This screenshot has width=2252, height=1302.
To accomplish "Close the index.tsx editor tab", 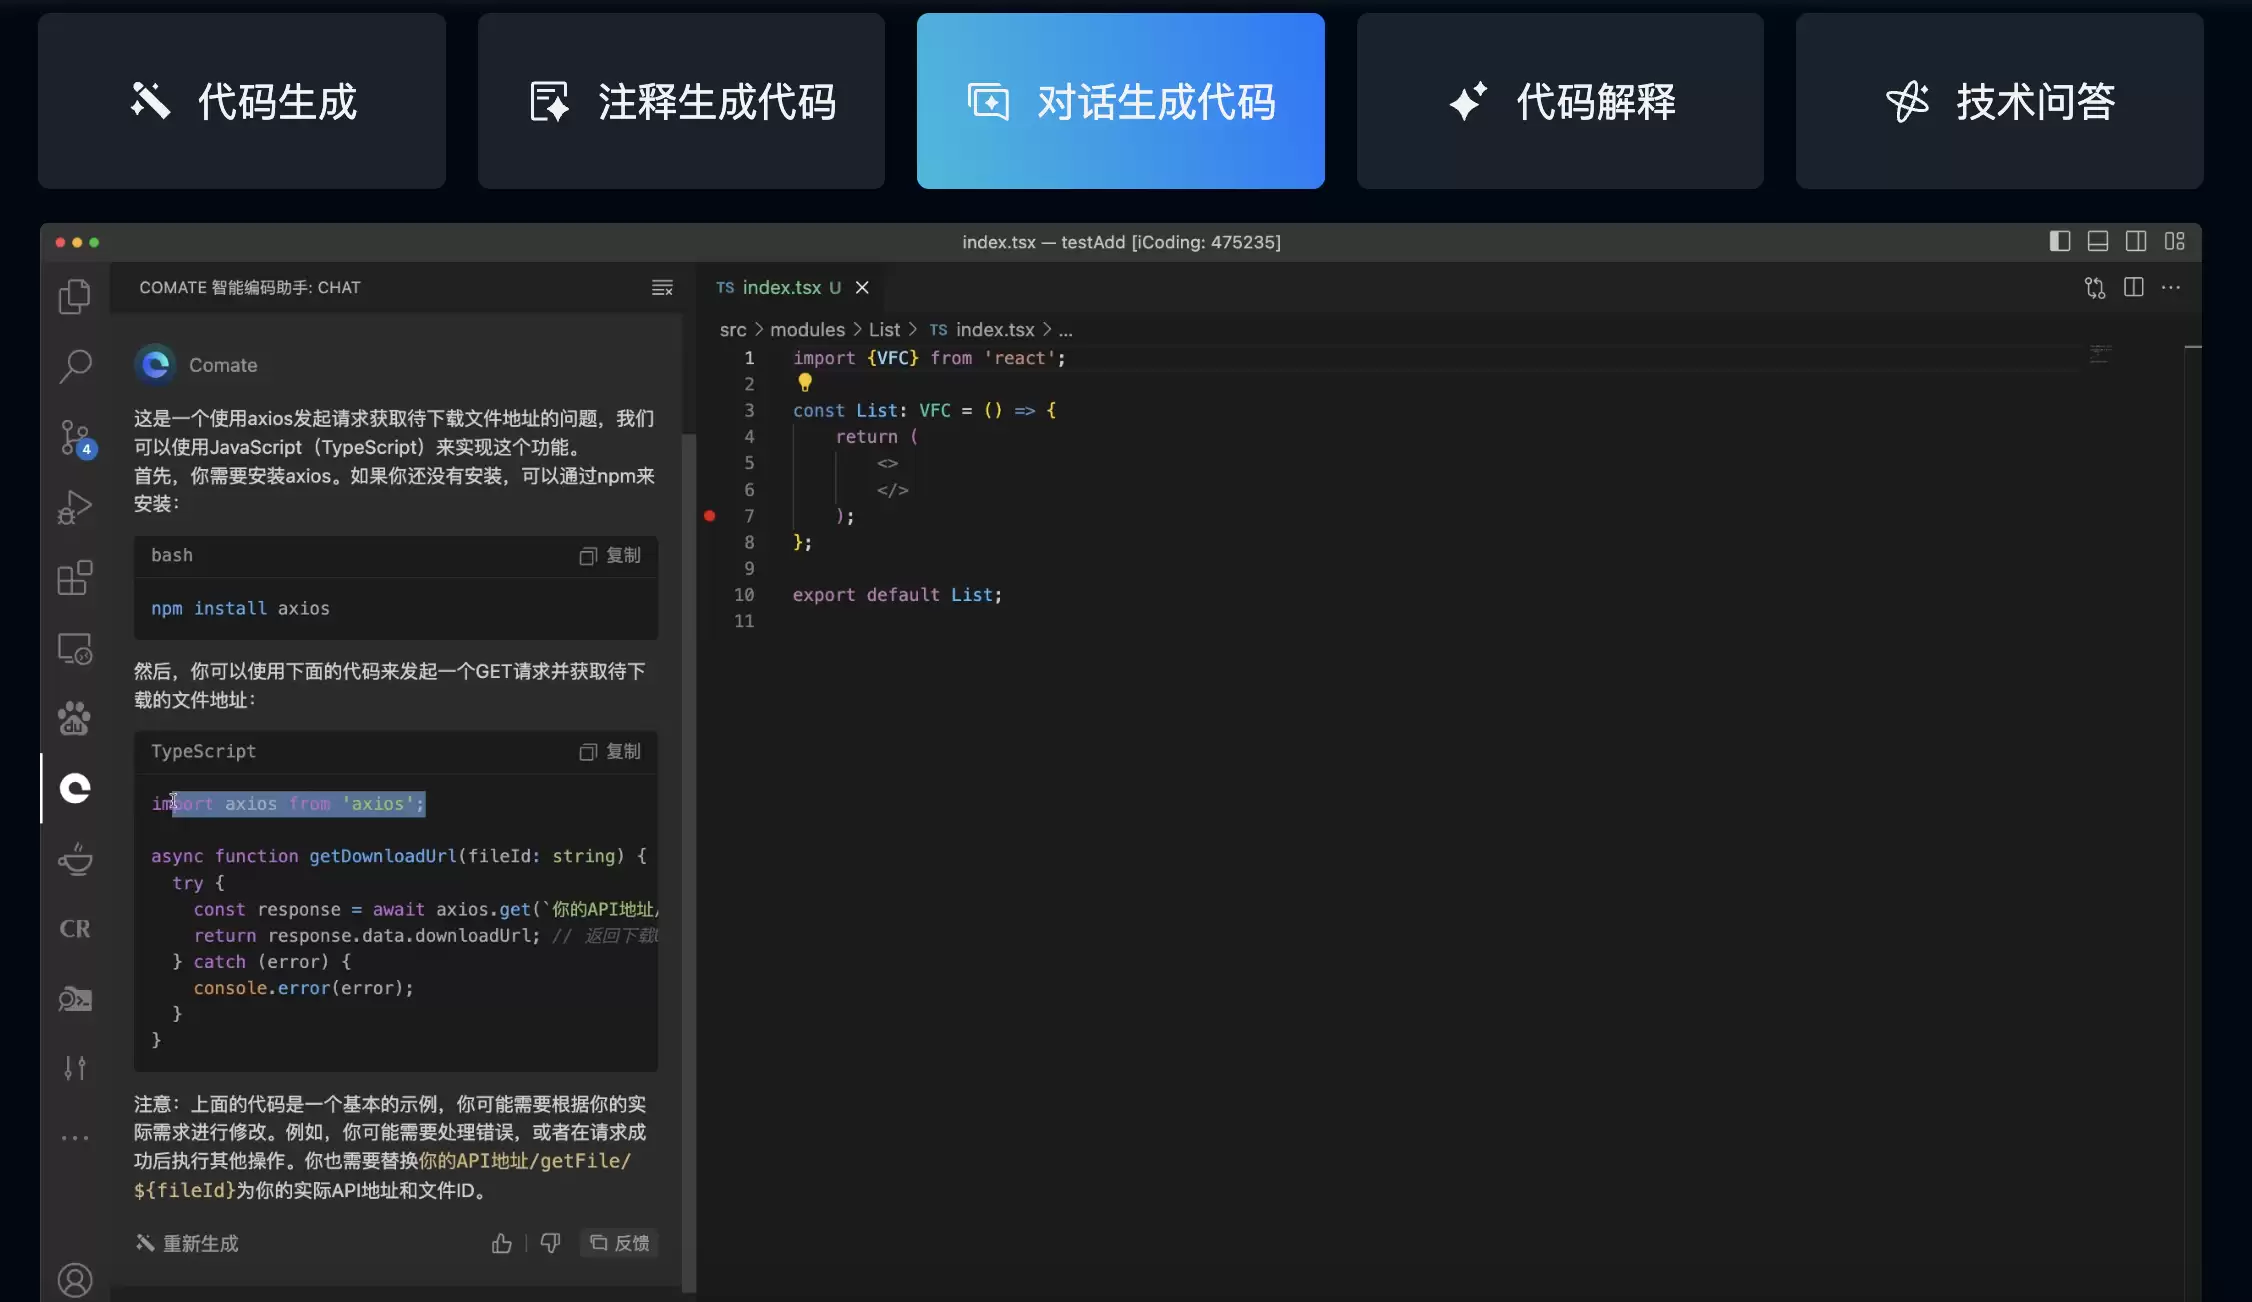I will (x=862, y=288).
